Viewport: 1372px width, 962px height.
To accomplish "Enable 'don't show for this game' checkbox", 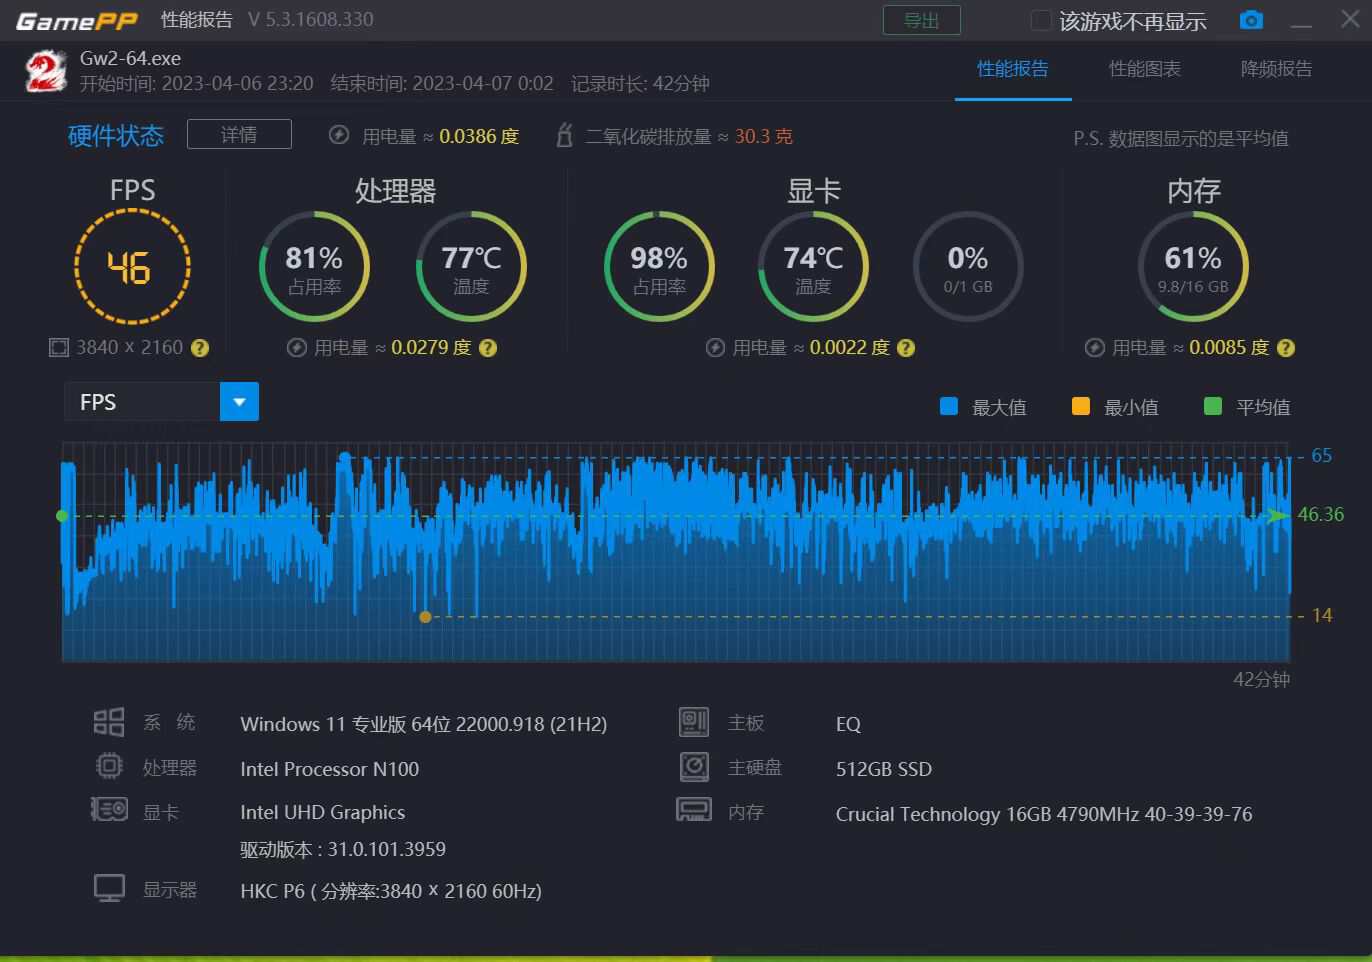I will click(1041, 20).
